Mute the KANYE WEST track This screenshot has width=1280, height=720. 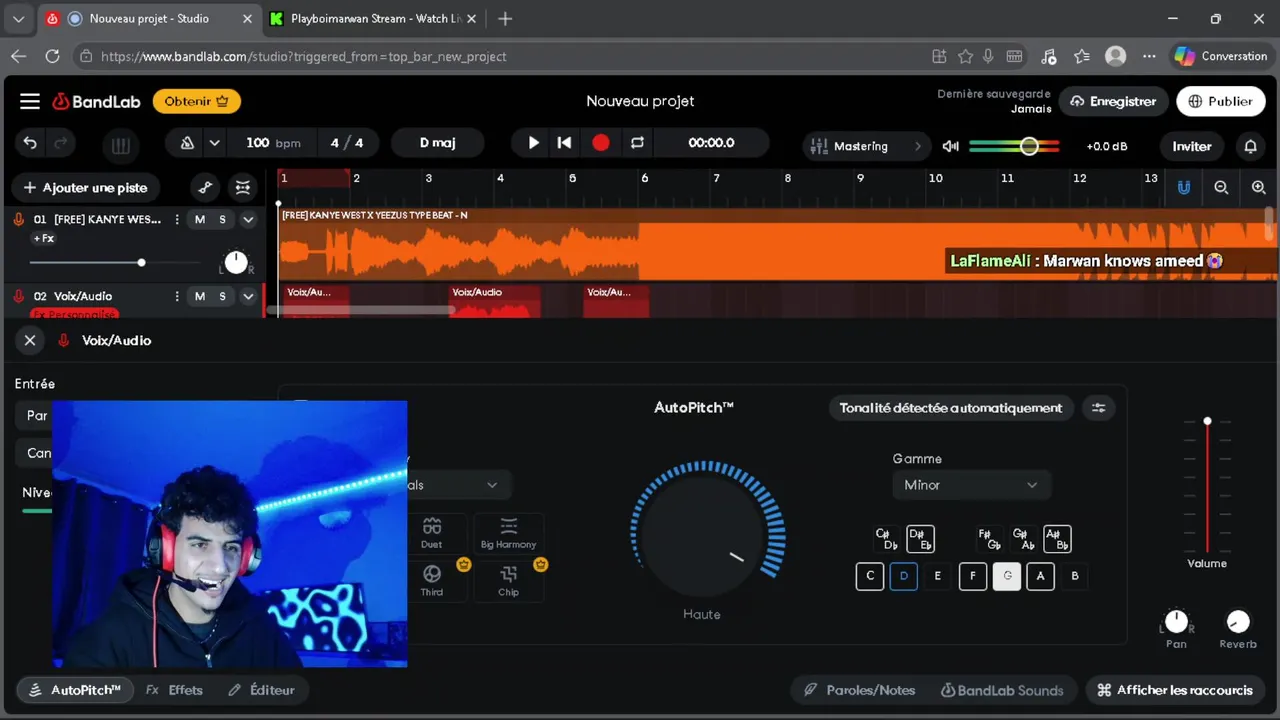coord(200,219)
